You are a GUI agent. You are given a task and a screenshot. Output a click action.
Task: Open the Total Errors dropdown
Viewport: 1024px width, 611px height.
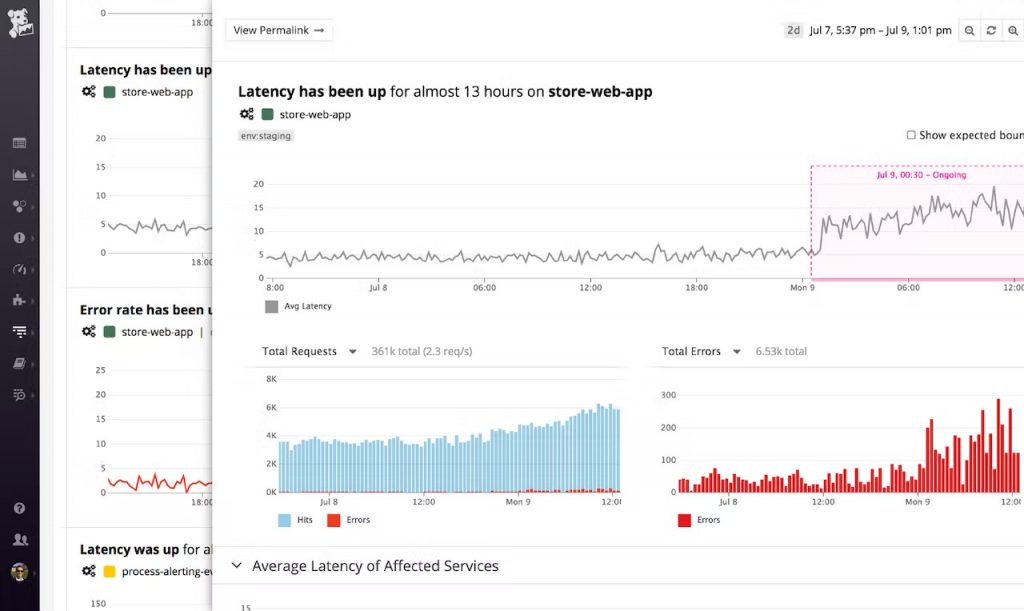click(737, 351)
